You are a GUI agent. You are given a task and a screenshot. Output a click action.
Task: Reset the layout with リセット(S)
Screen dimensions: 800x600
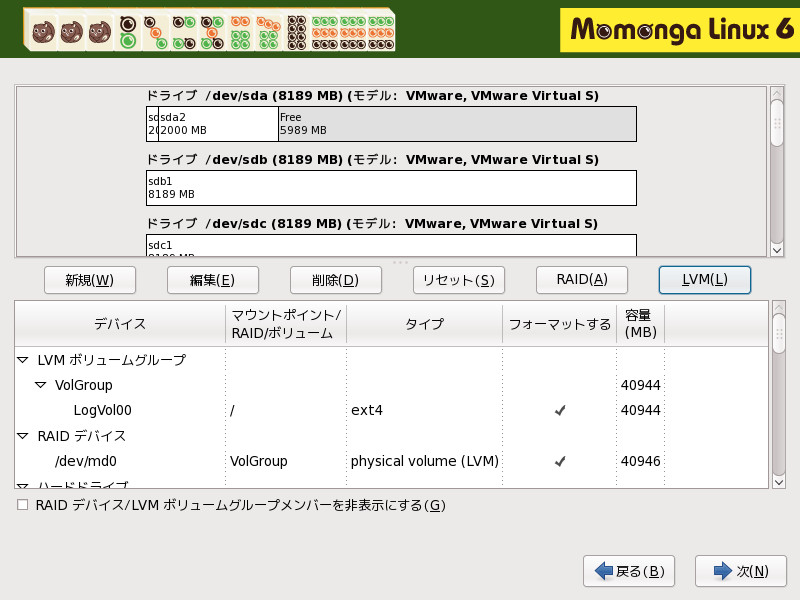(459, 280)
